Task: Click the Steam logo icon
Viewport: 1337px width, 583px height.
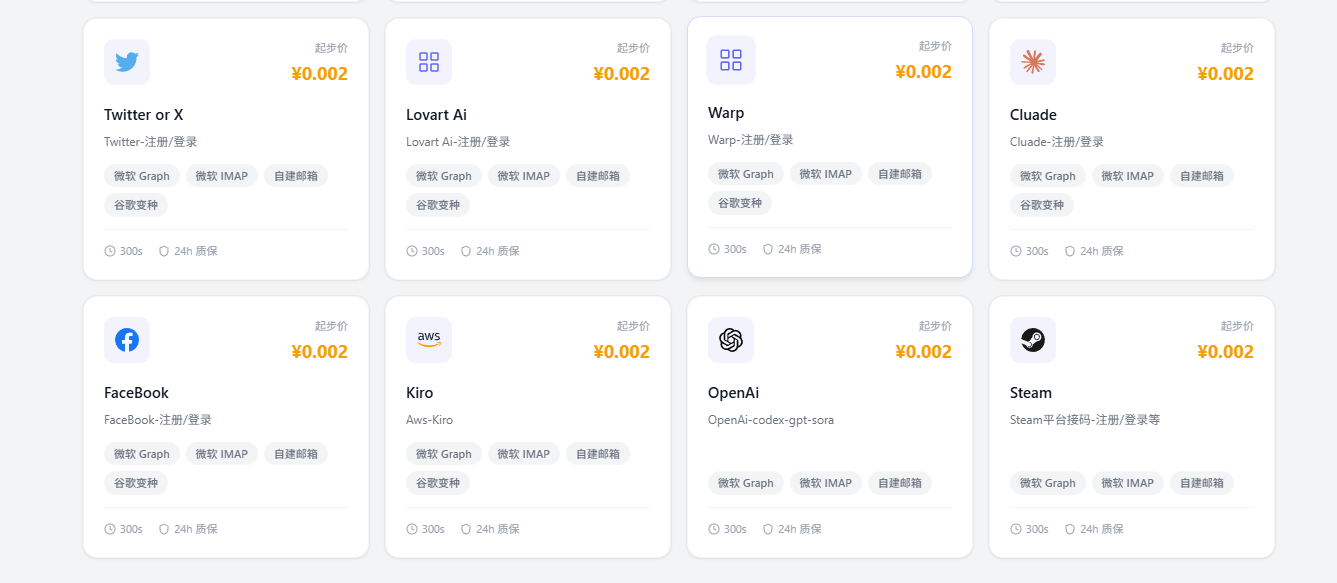Action: tap(1033, 340)
